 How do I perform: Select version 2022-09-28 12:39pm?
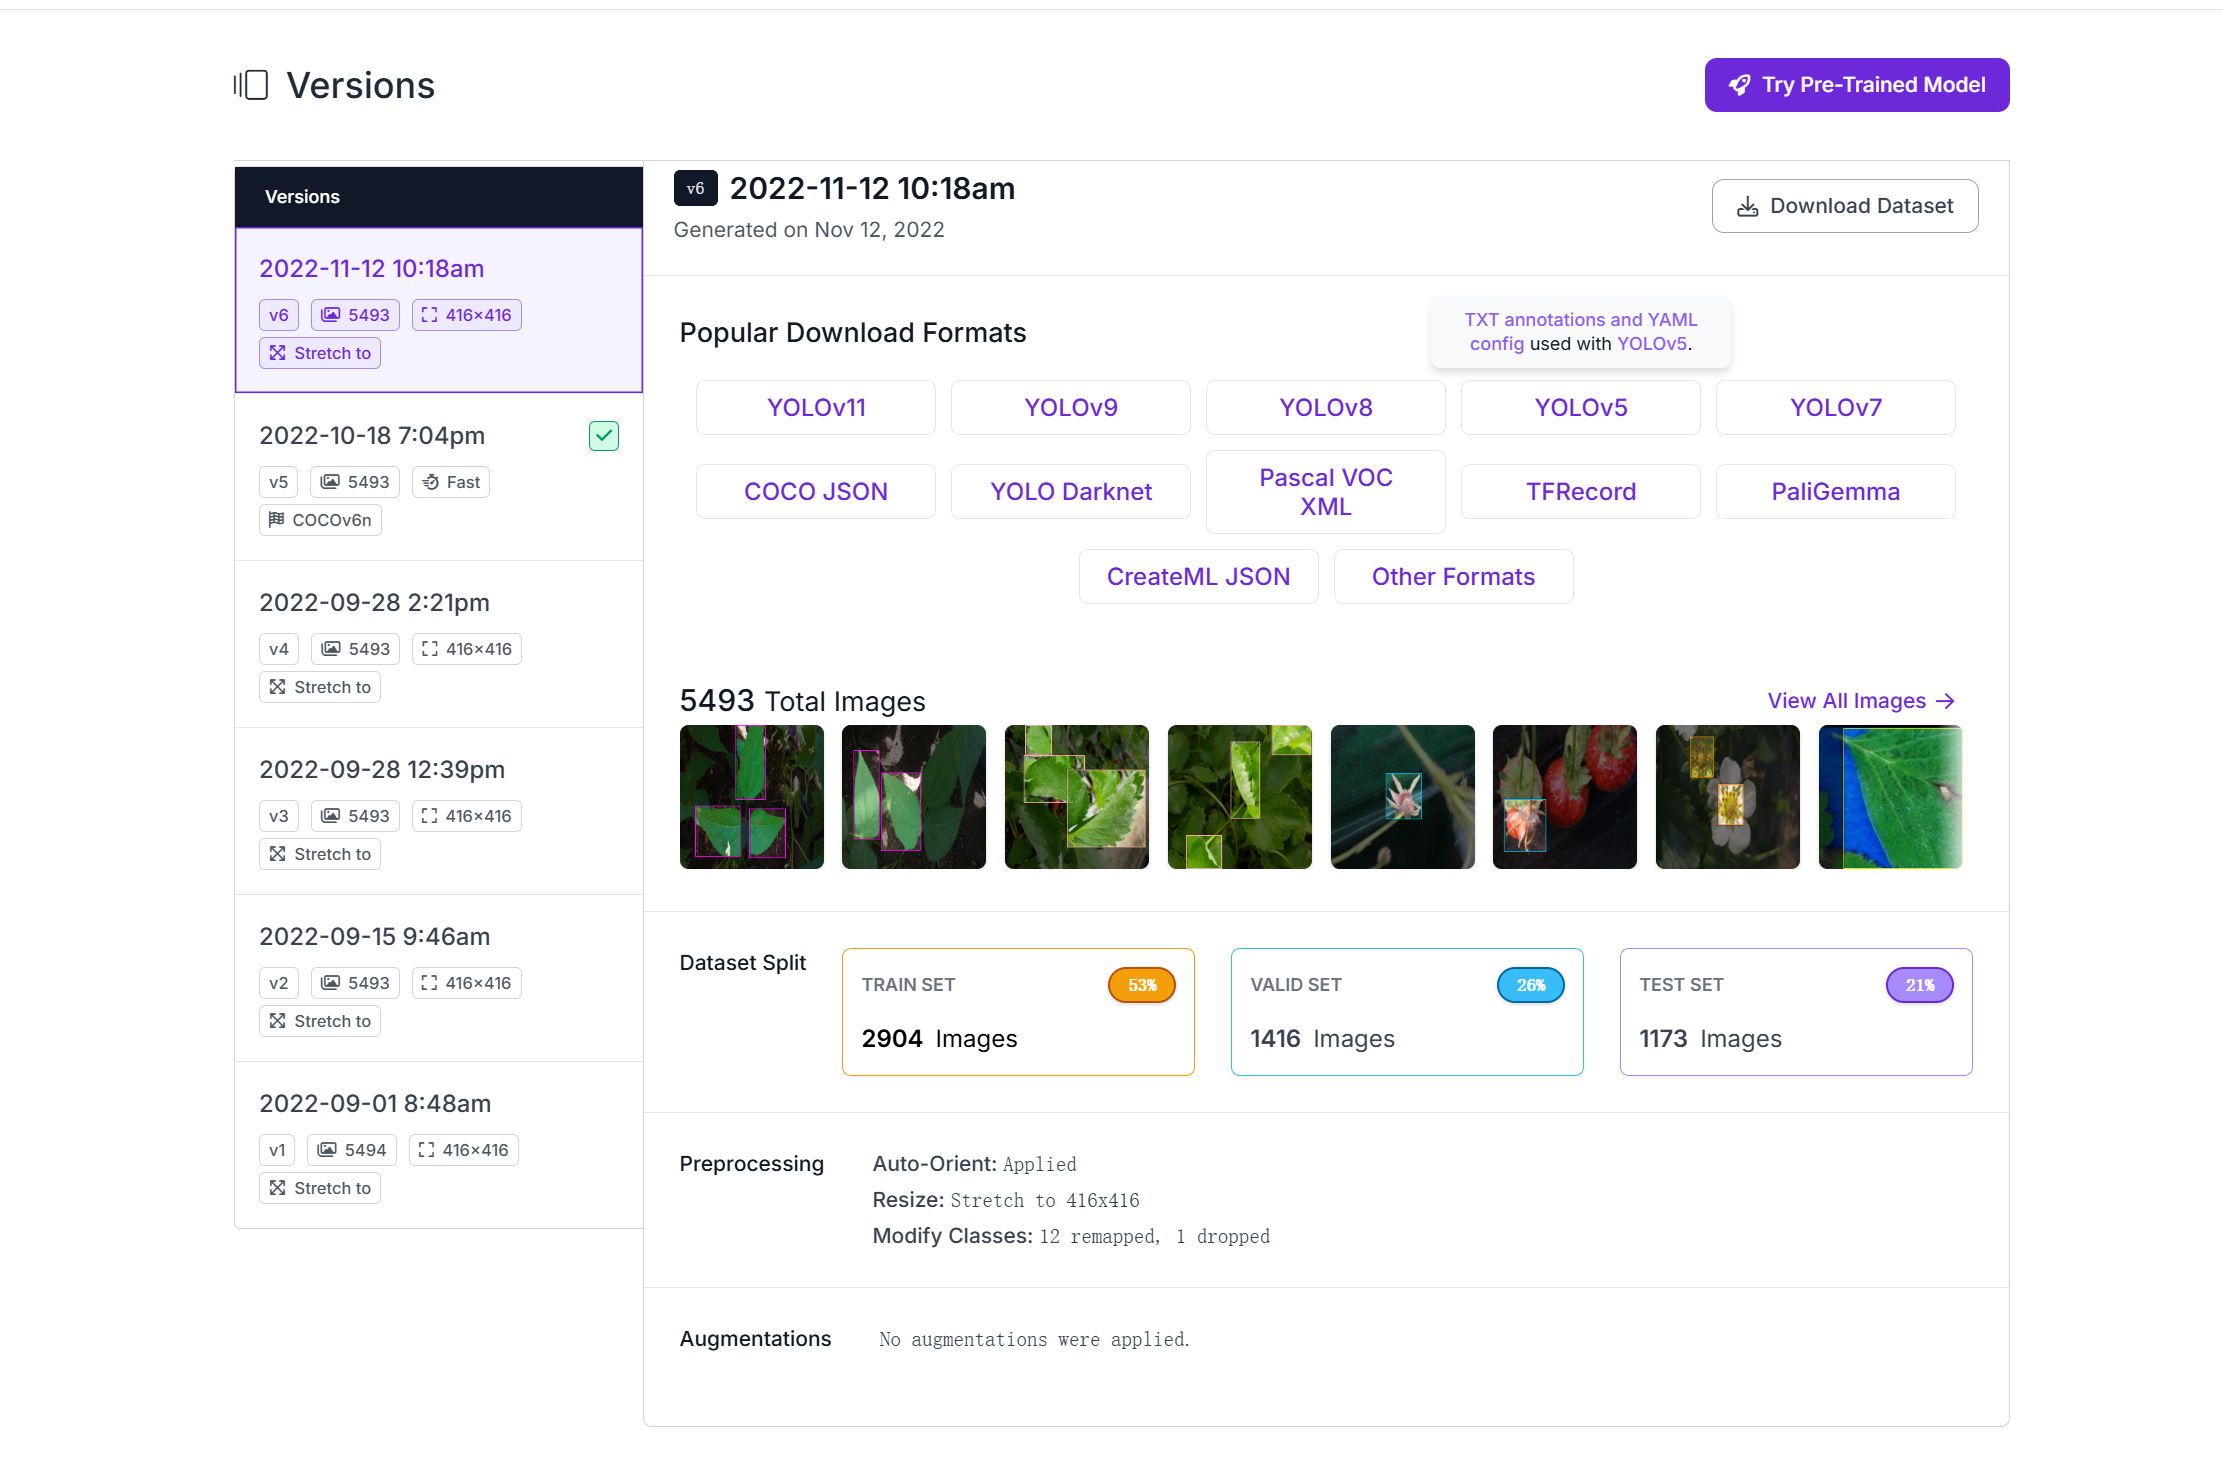pyautogui.click(x=439, y=811)
